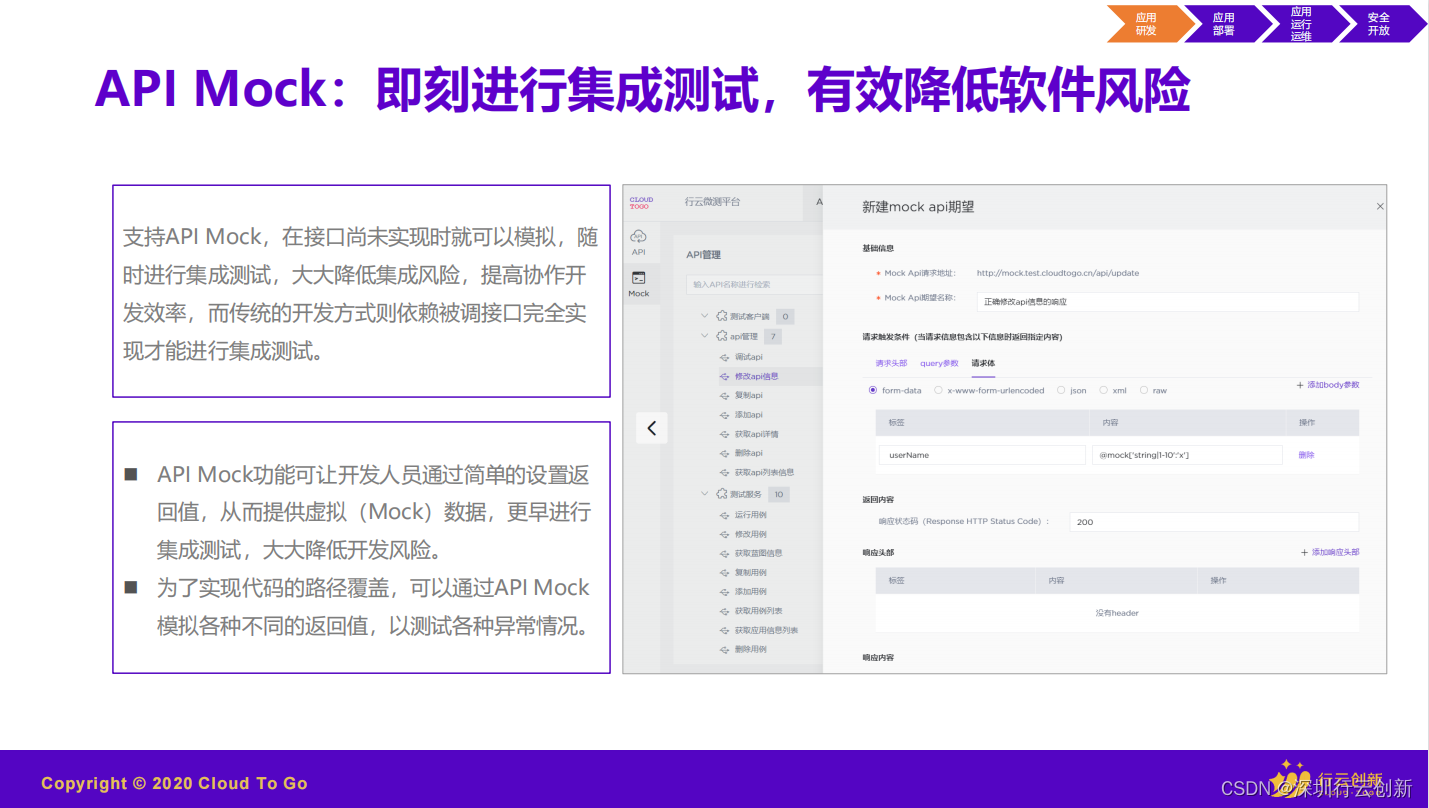Click 删除 in the userName row
The image size is (1429, 808).
[1306, 455]
